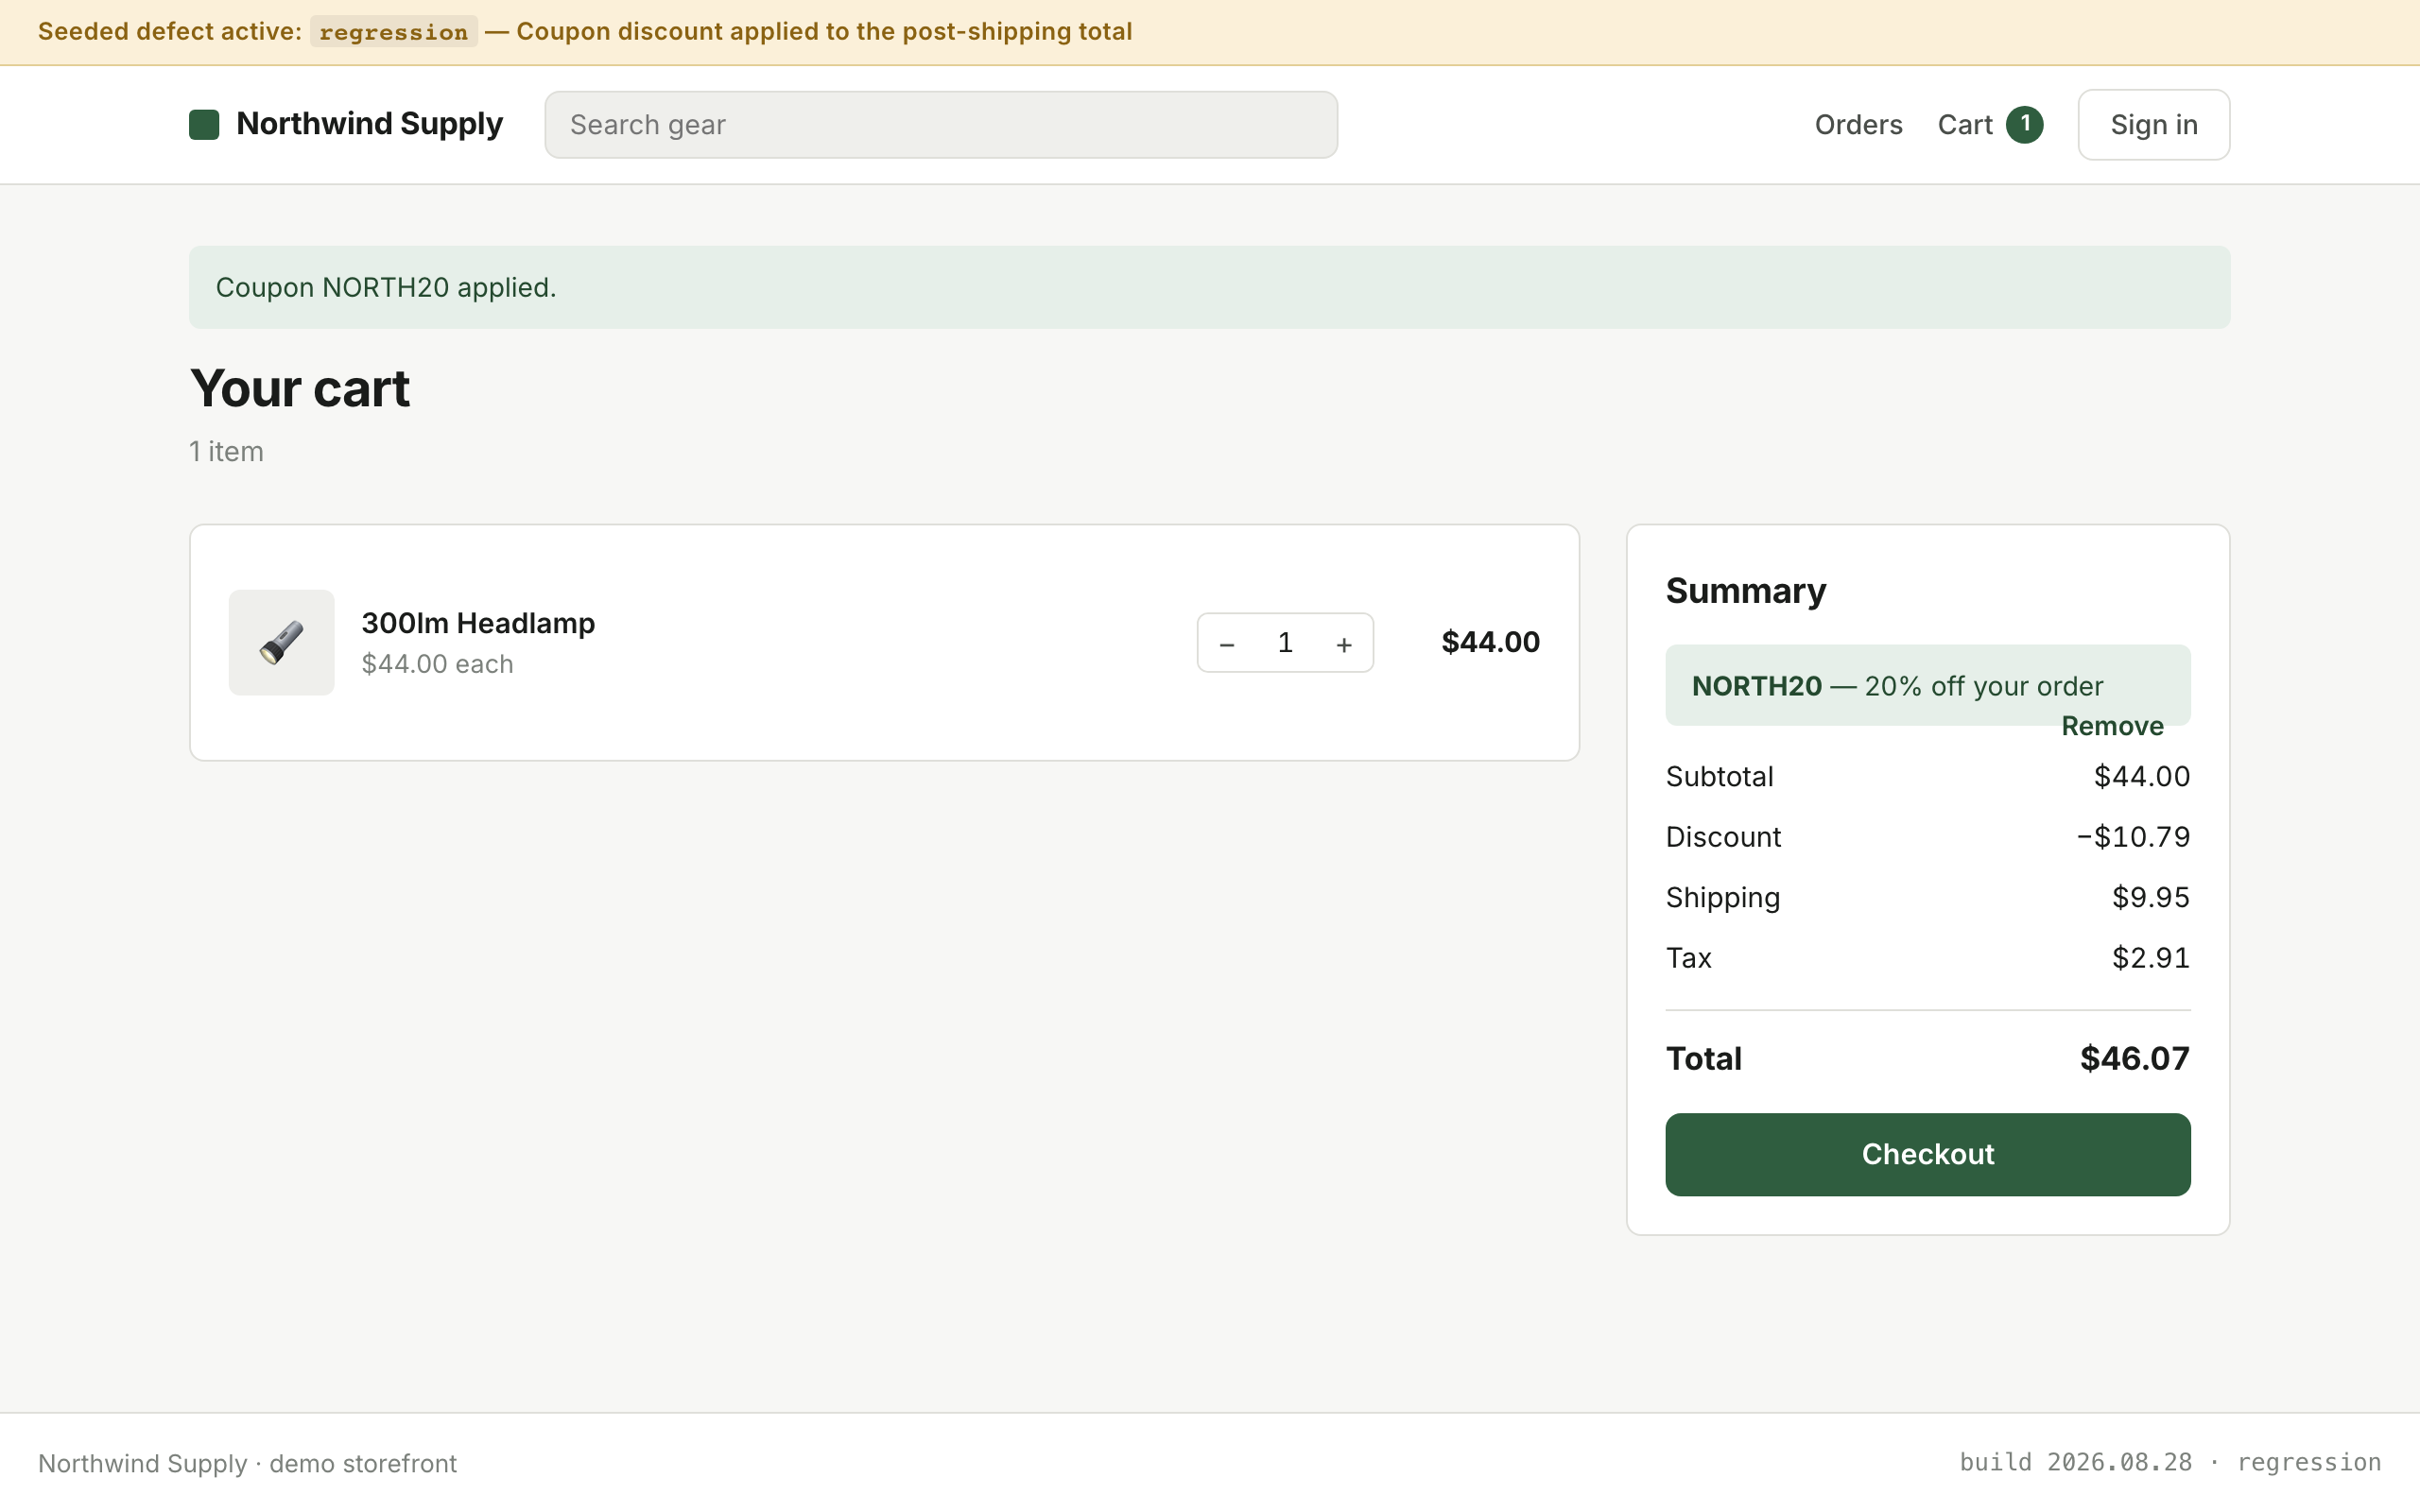The height and width of the screenshot is (1512, 2420).
Task: Click the line total $44.00 in cart row
Action: click(x=1490, y=642)
